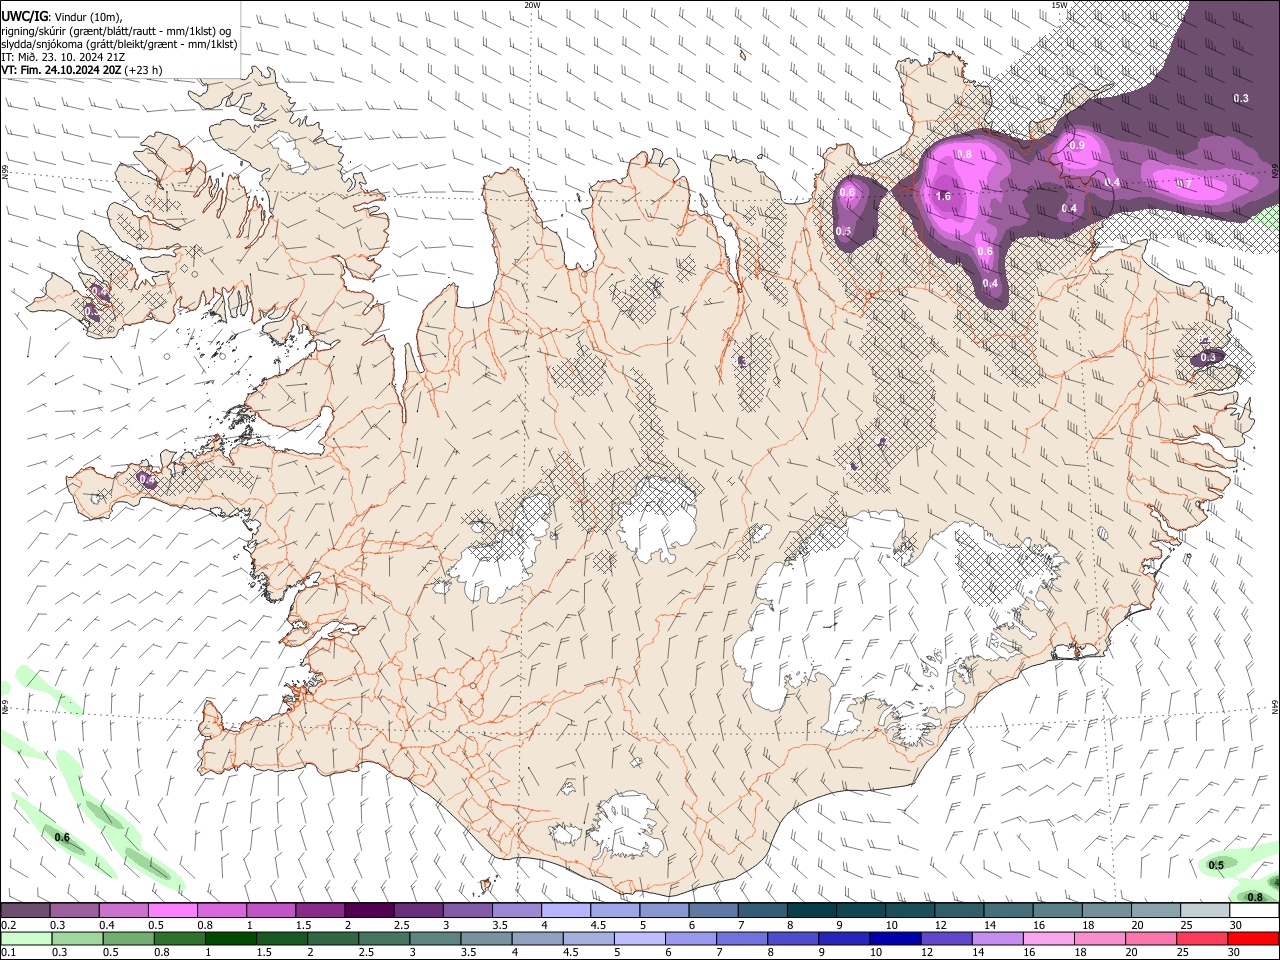Click the '1.5' number under the lower scale
1280x960 pixels.
pyautogui.click(x=264, y=953)
